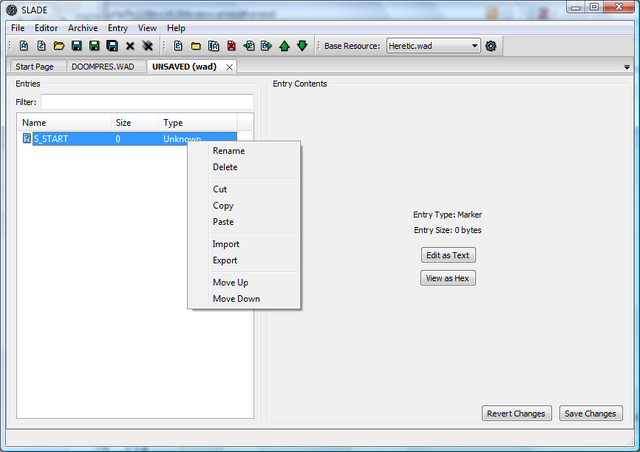Click the Export Entry green-arrow icon
Viewport: 640px width, 452px height.
point(267,46)
